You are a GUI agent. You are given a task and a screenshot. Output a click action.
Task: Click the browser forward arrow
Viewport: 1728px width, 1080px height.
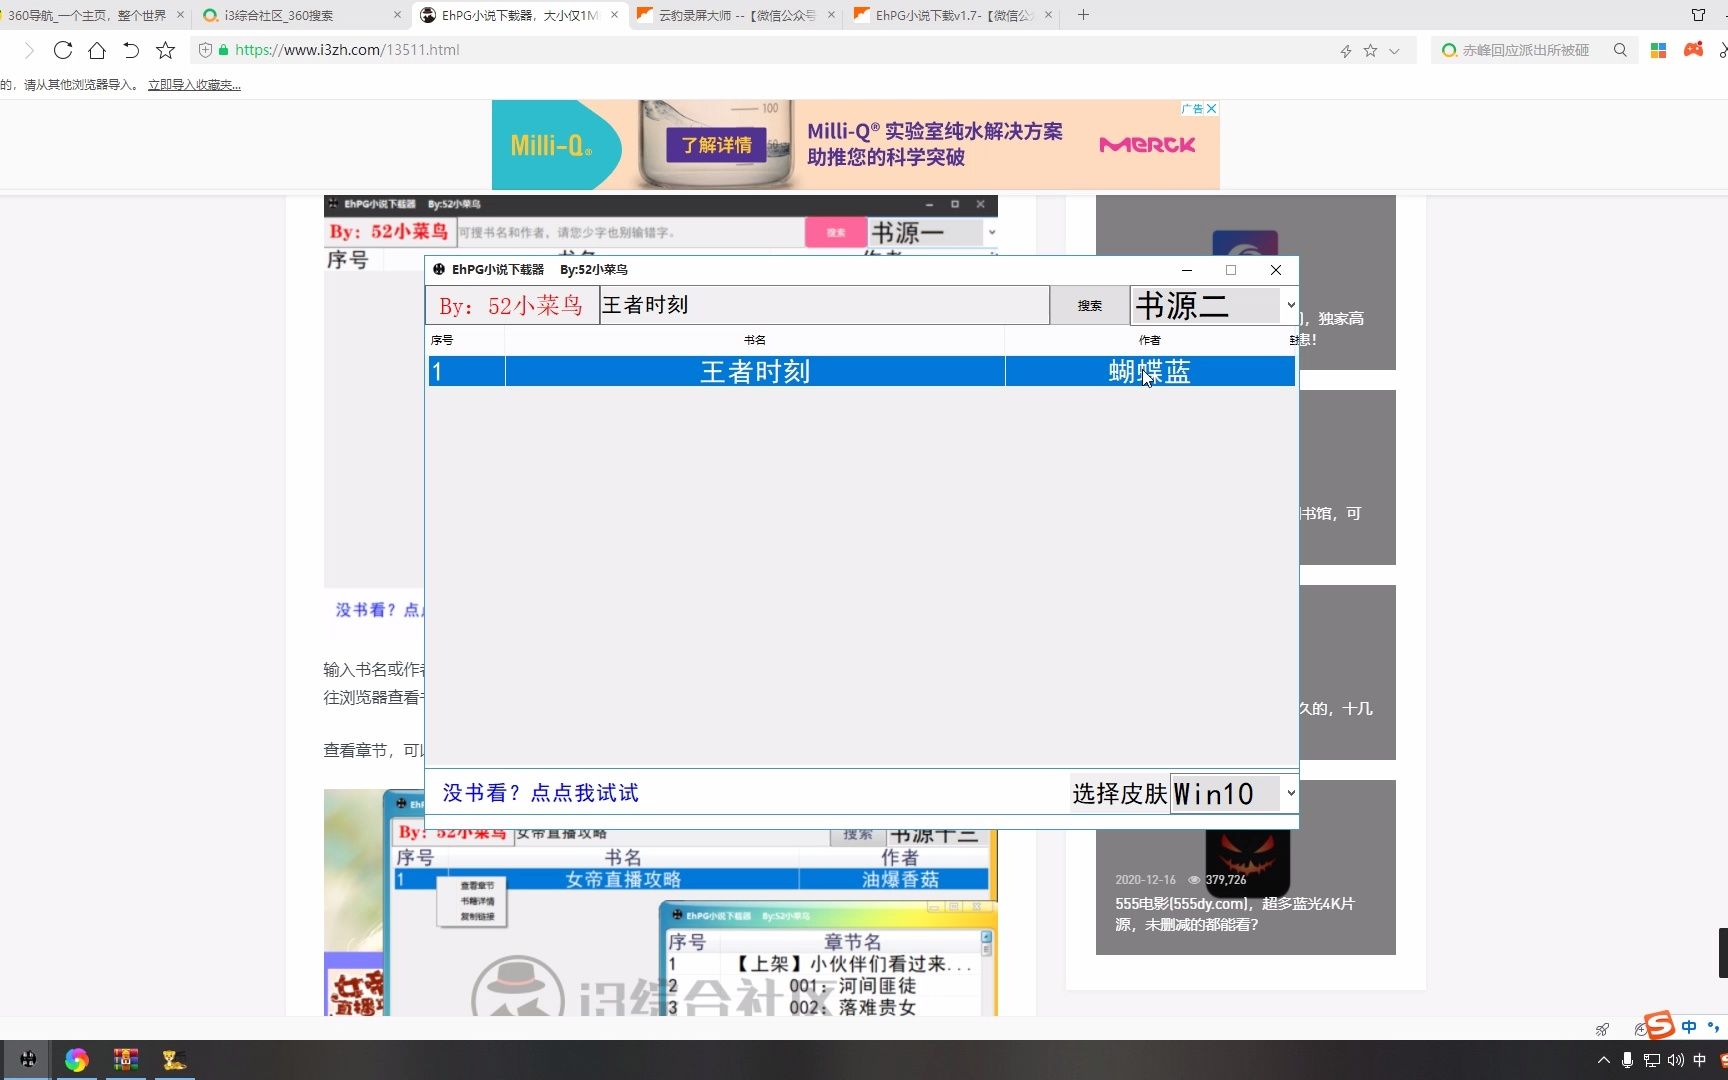tap(28, 50)
